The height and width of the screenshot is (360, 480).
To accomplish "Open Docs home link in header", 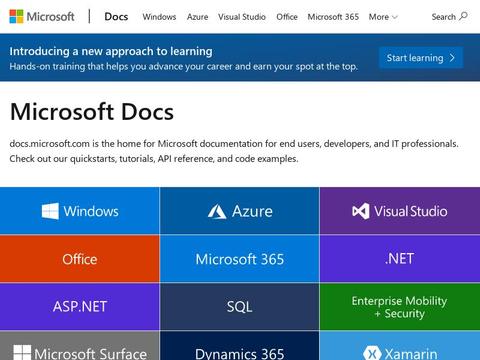I will (x=116, y=16).
